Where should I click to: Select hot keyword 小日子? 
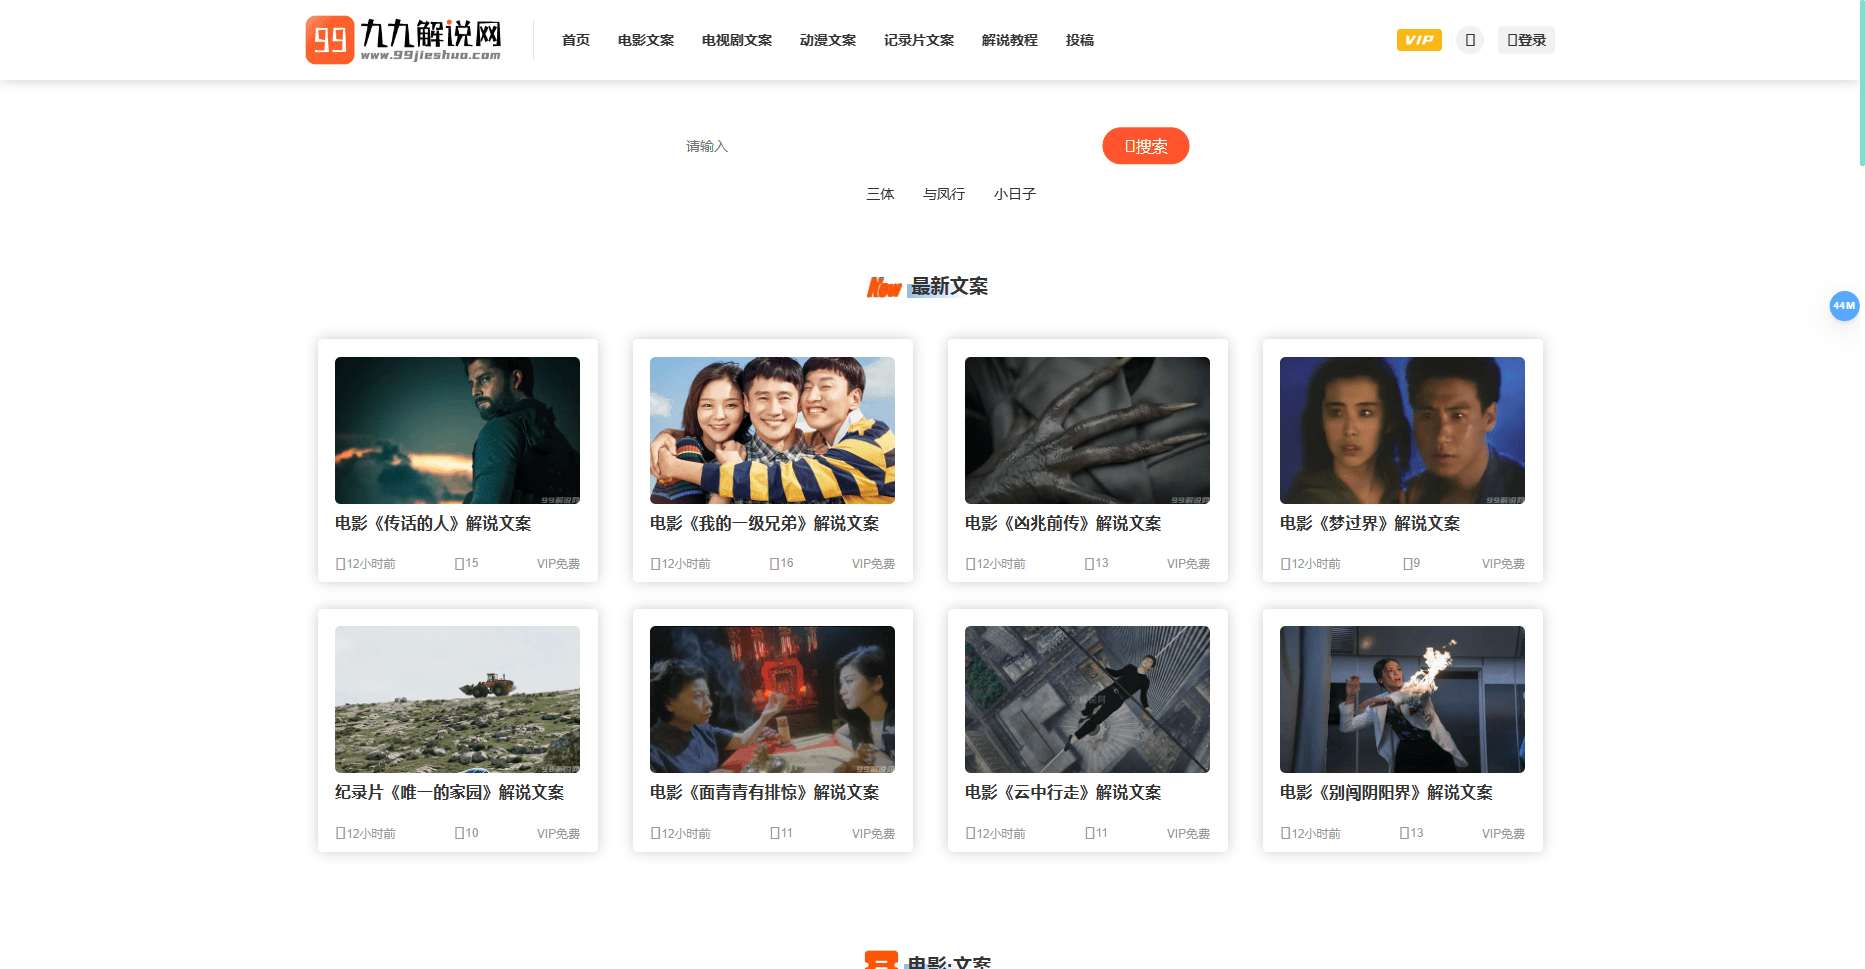[1015, 194]
